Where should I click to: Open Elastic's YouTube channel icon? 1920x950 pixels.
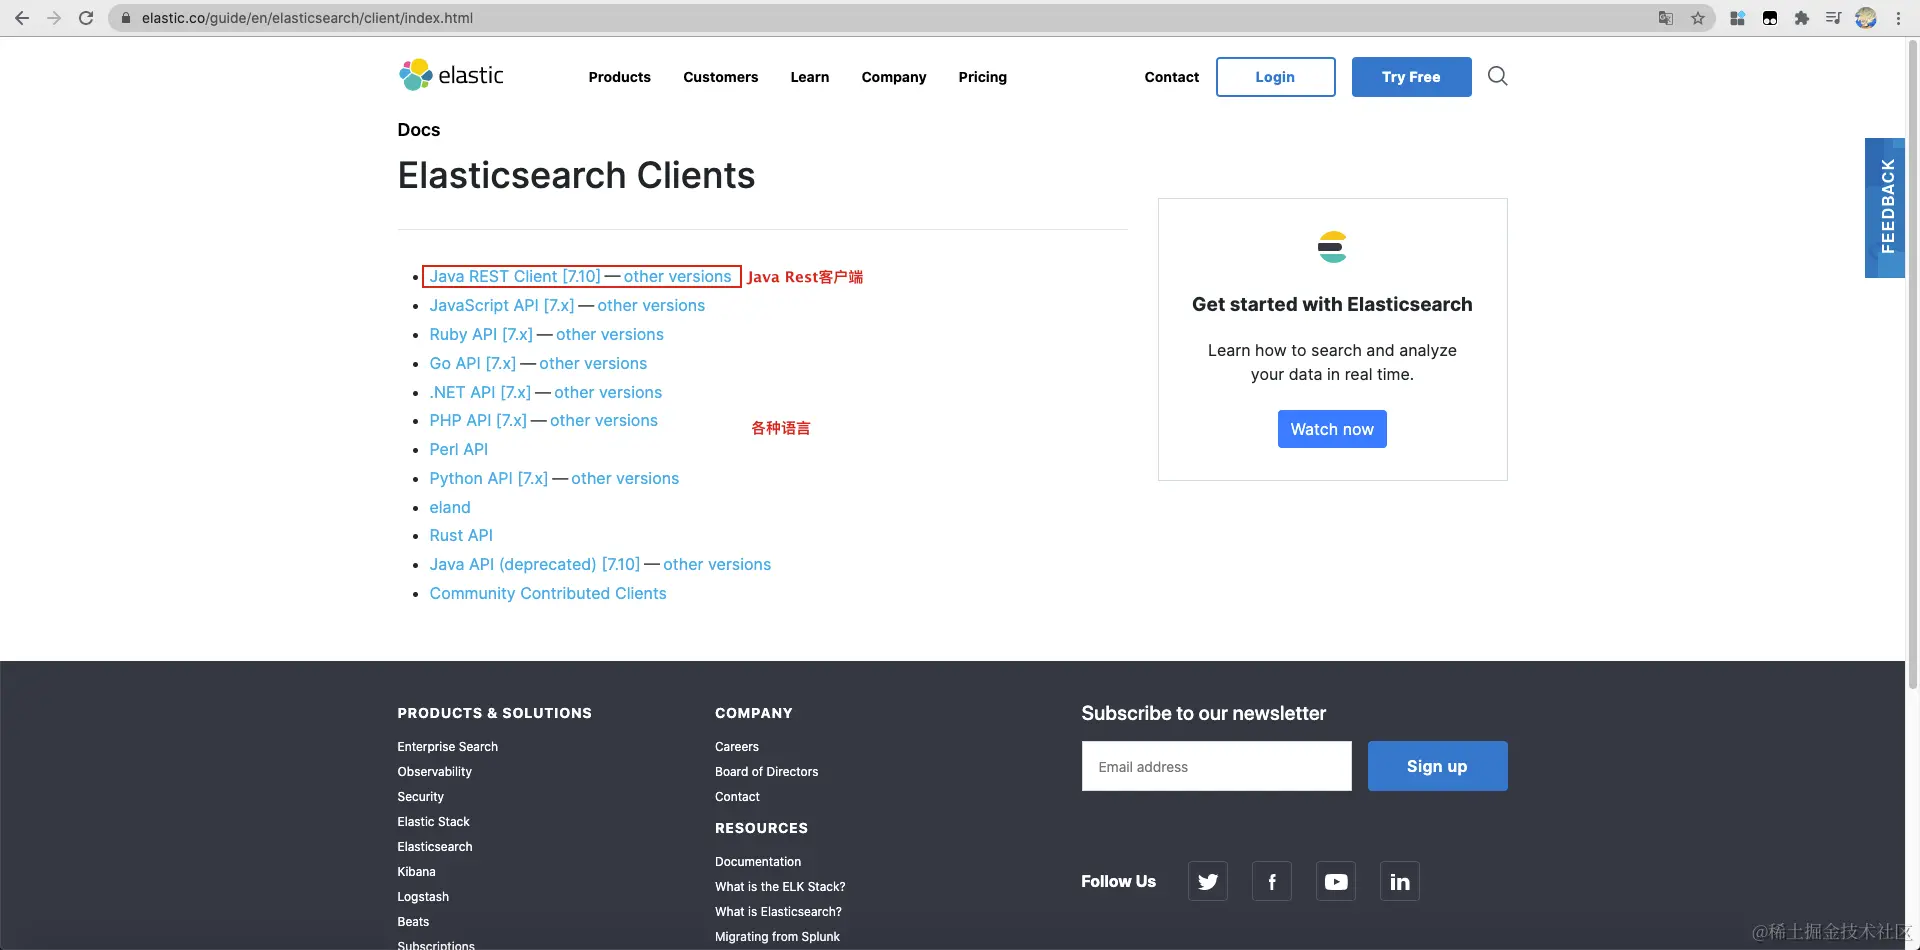(x=1336, y=881)
